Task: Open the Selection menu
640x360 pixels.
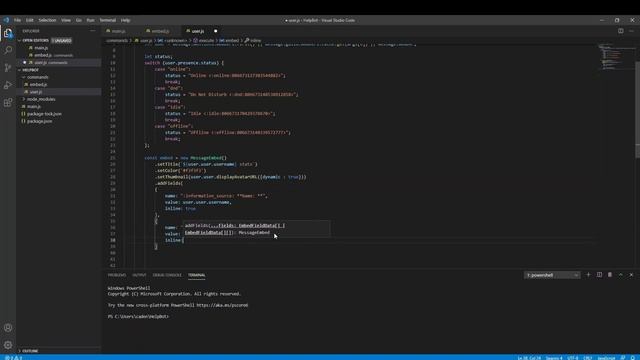Action: click(47, 20)
